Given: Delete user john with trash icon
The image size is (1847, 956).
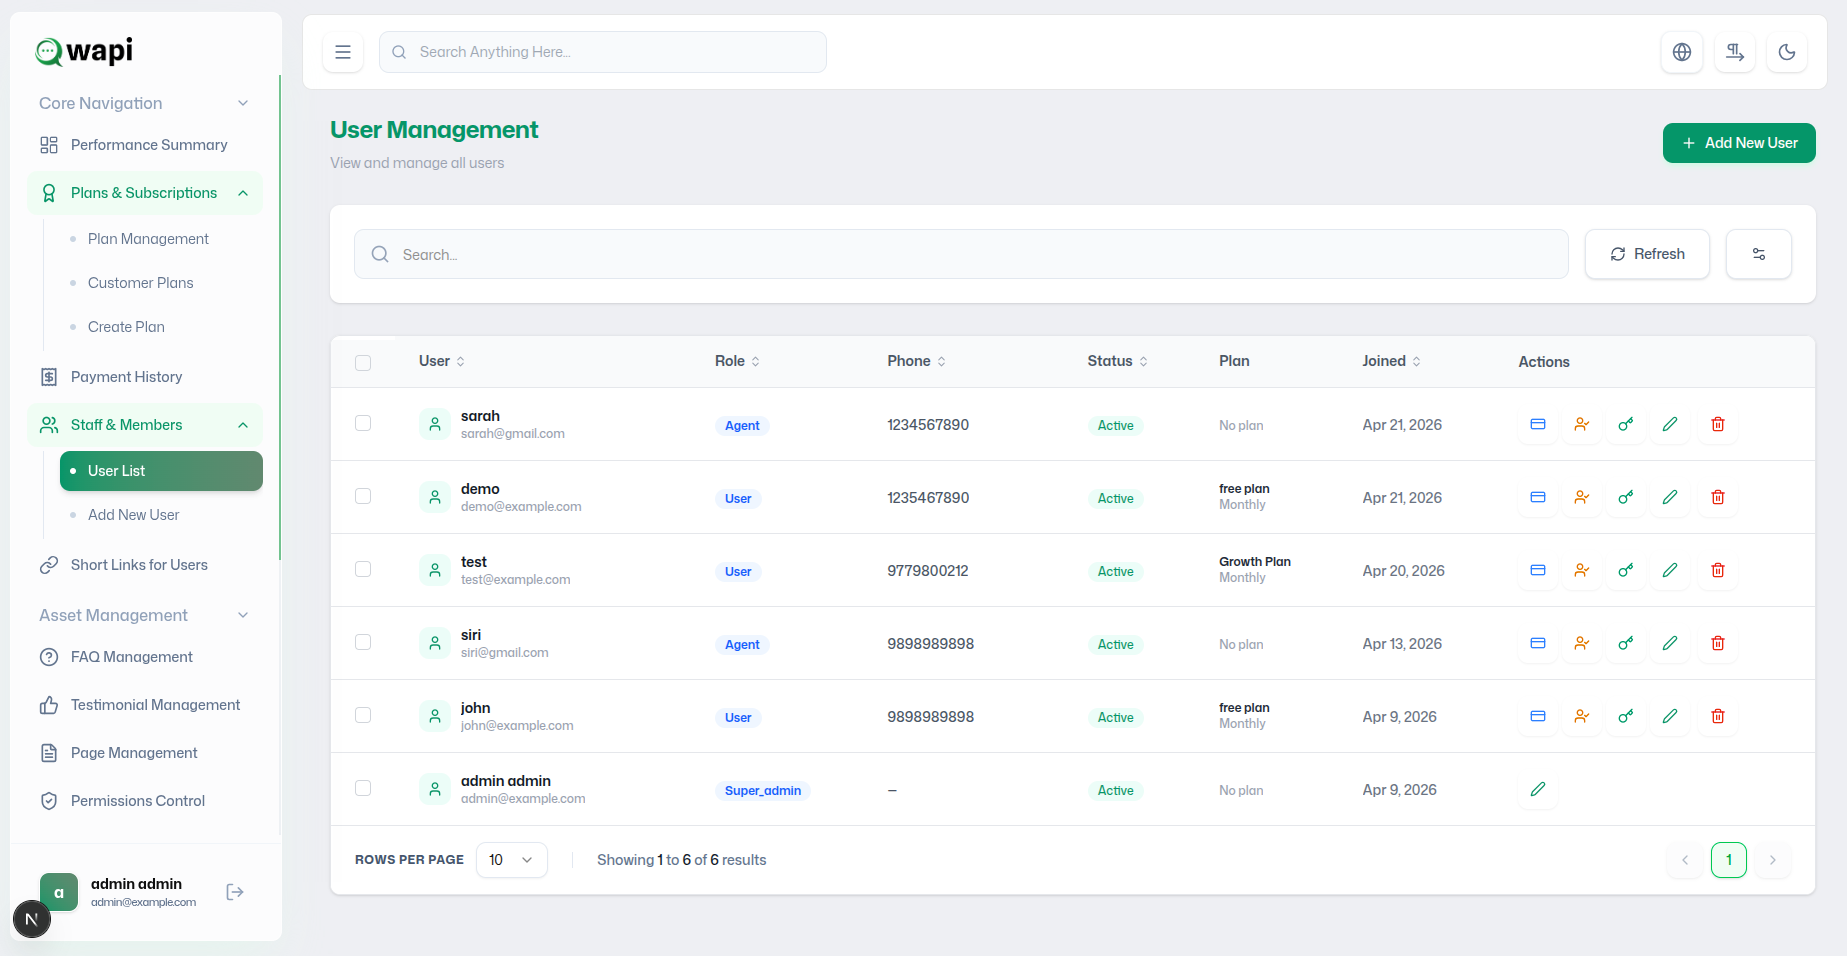Looking at the screenshot, I should click(x=1718, y=716).
